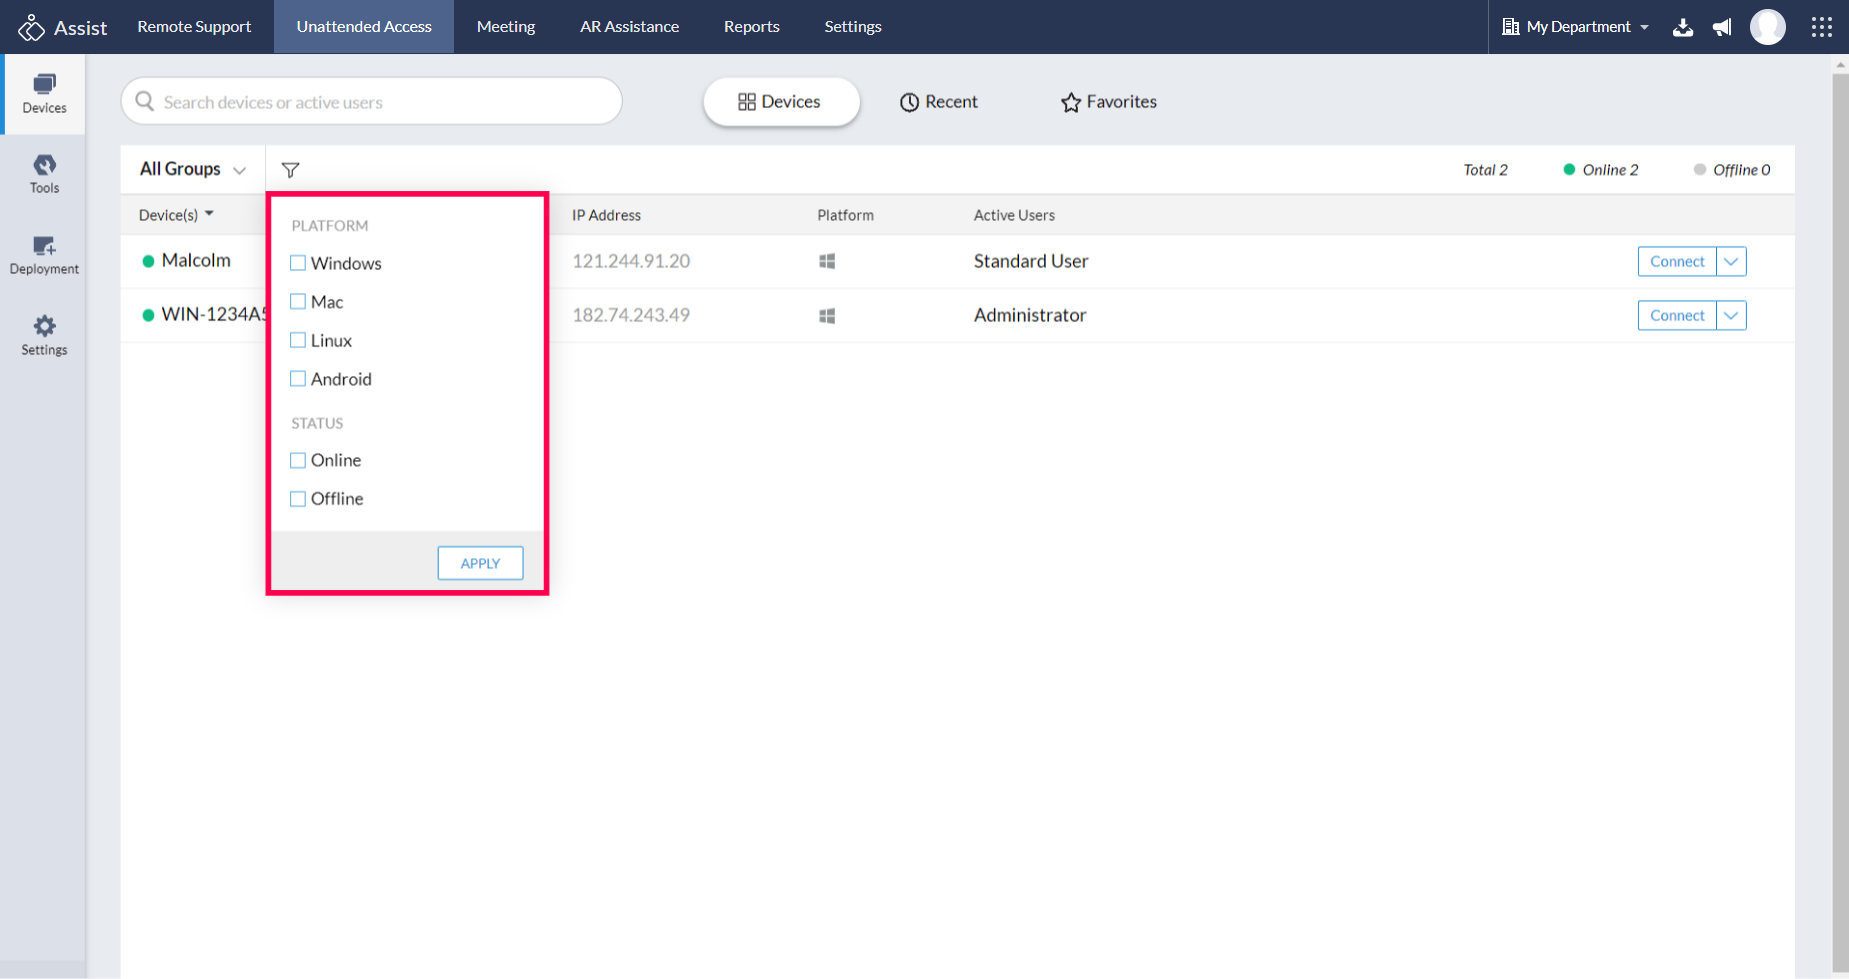Check the Linux platform checkbox

298,340
